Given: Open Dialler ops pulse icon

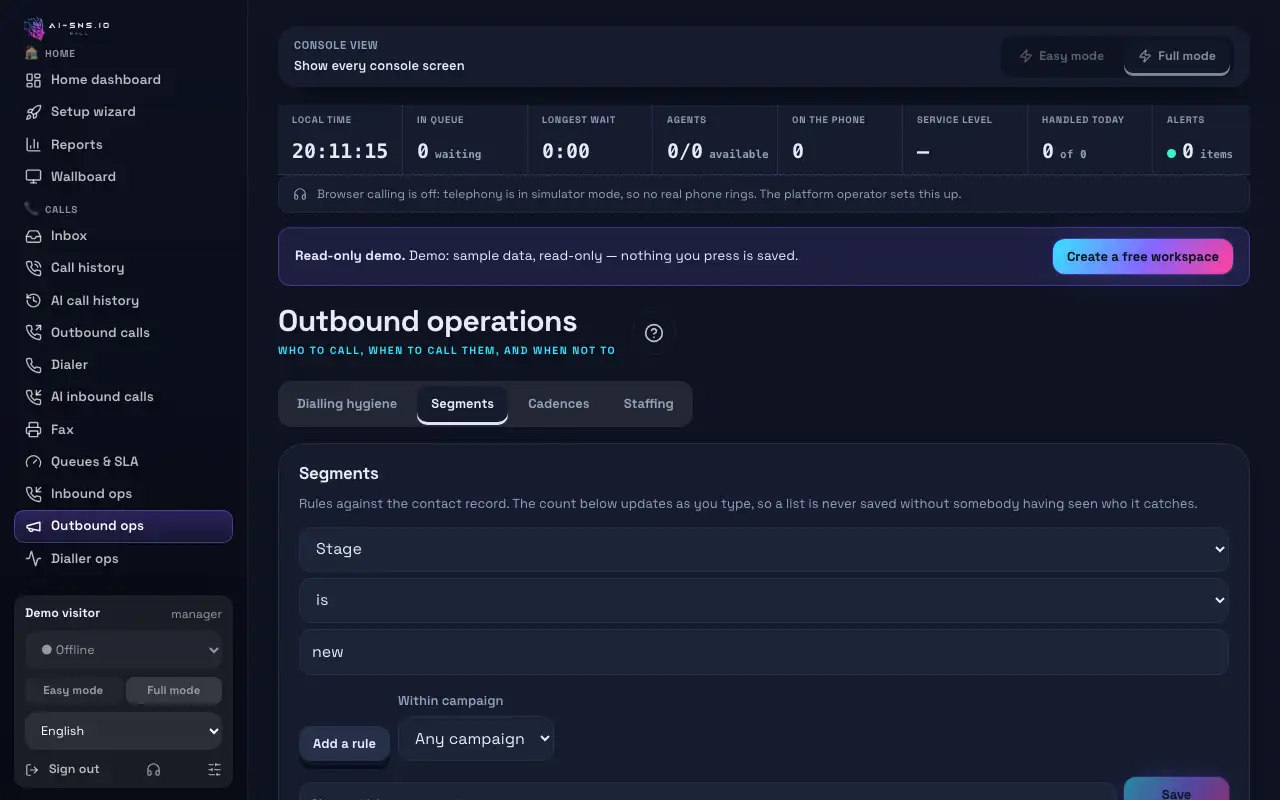Looking at the screenshot, I should point(33,559).
